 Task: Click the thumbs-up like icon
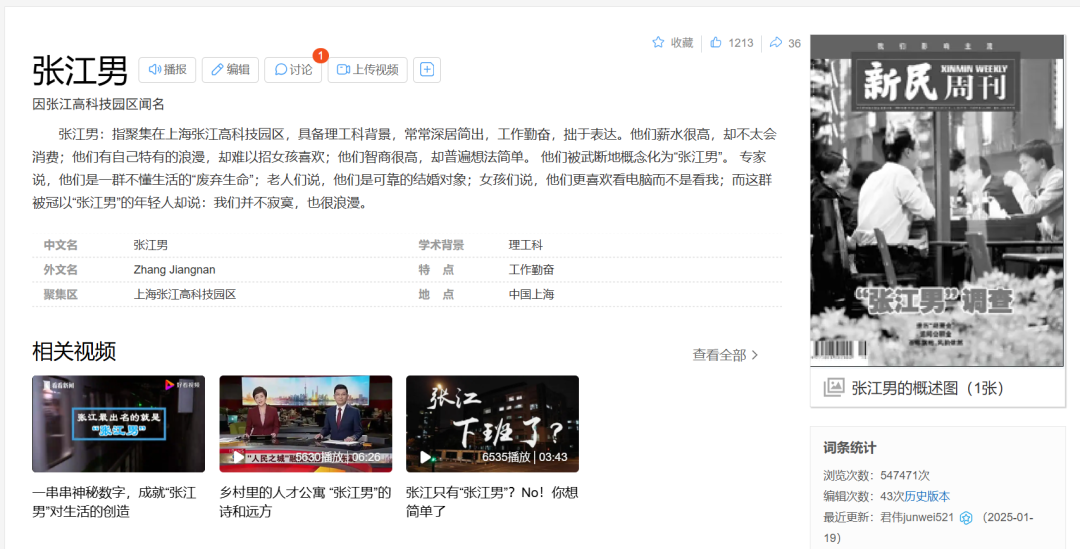click(716, 43)
